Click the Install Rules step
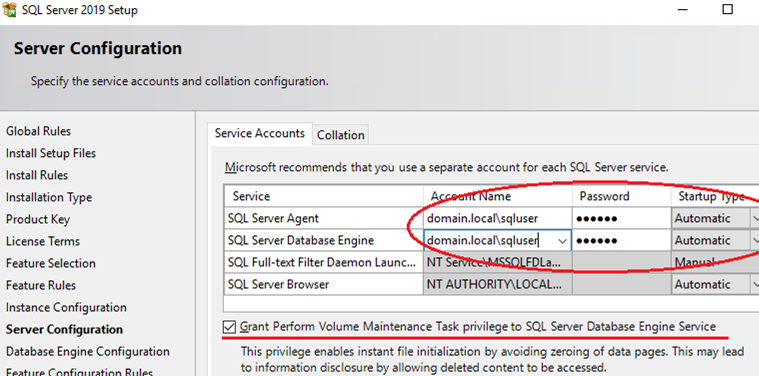 coord(37,175)
